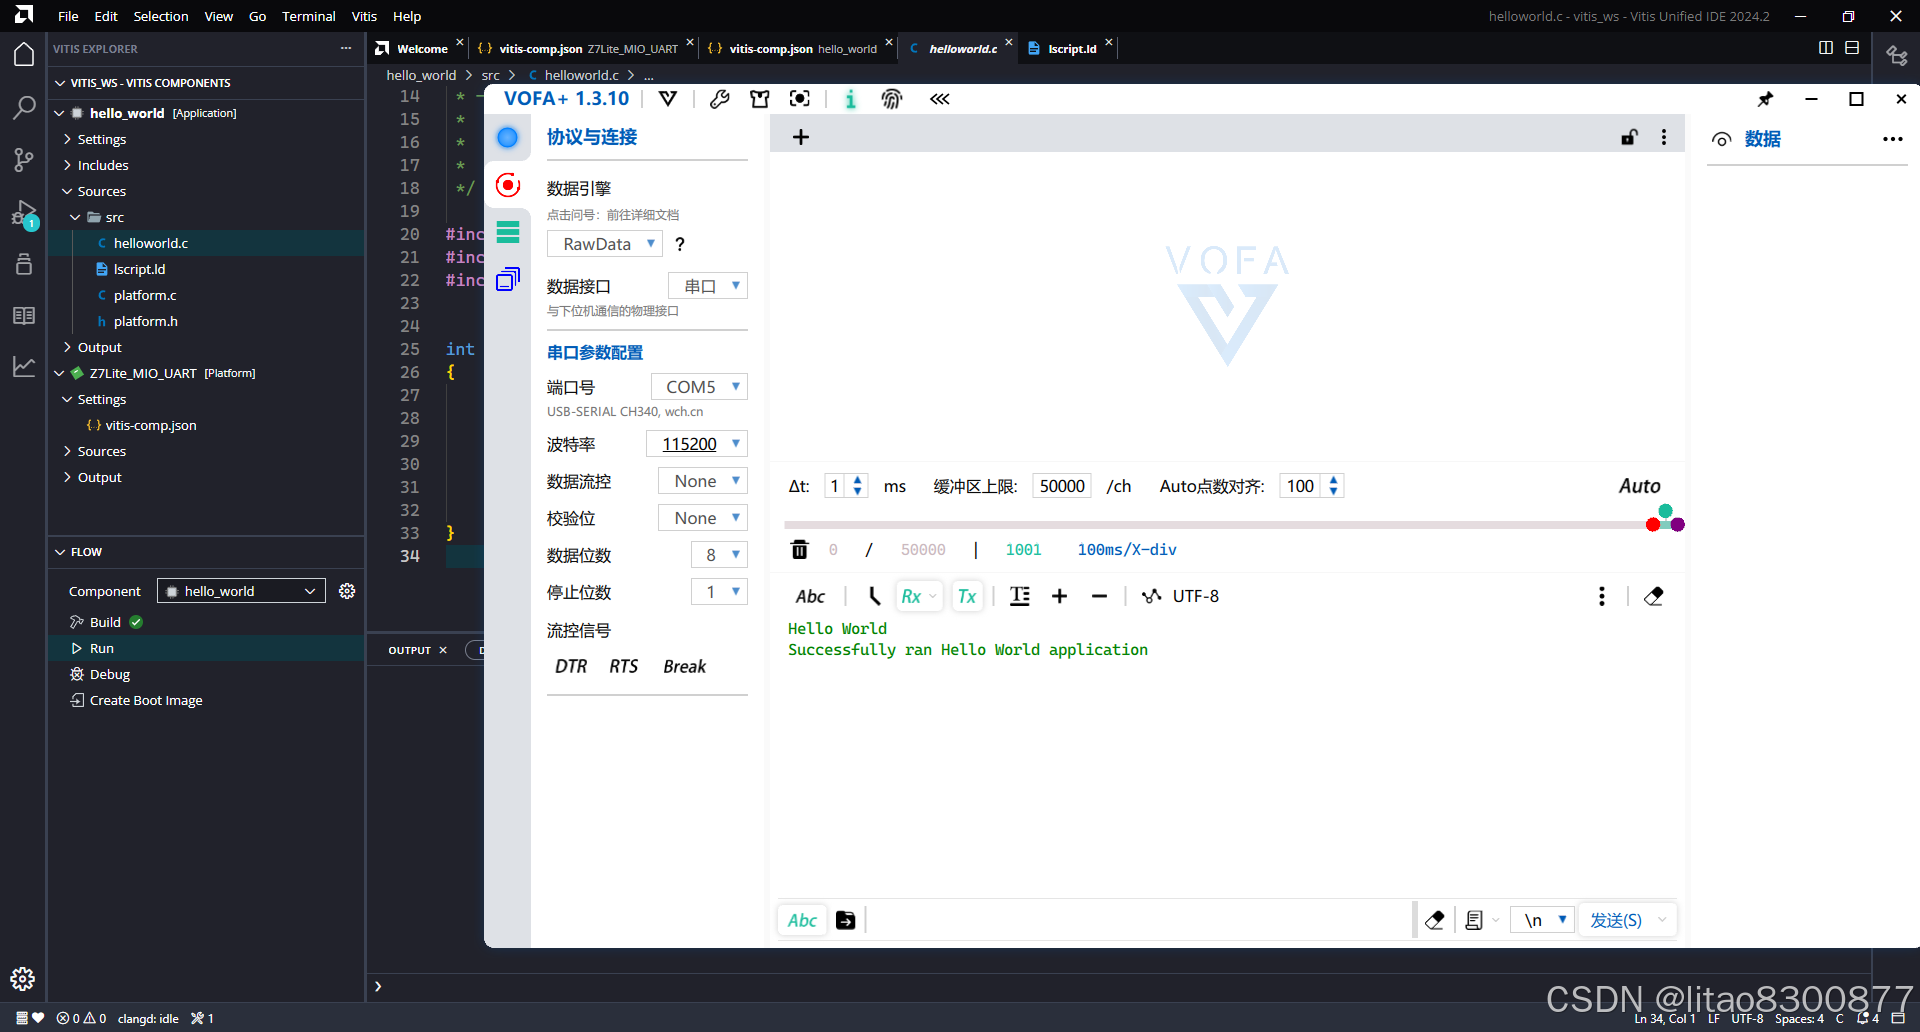Viewport: 1920px width, 1032px height.
Task: Open the File menu
Action: 68,16
